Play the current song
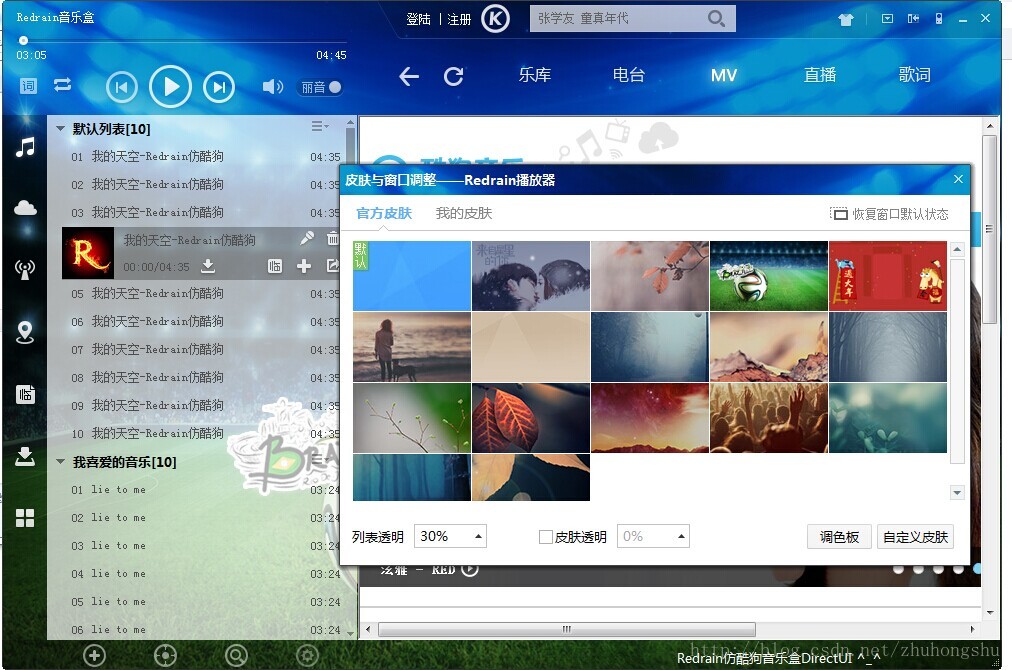 coord(170,86)
